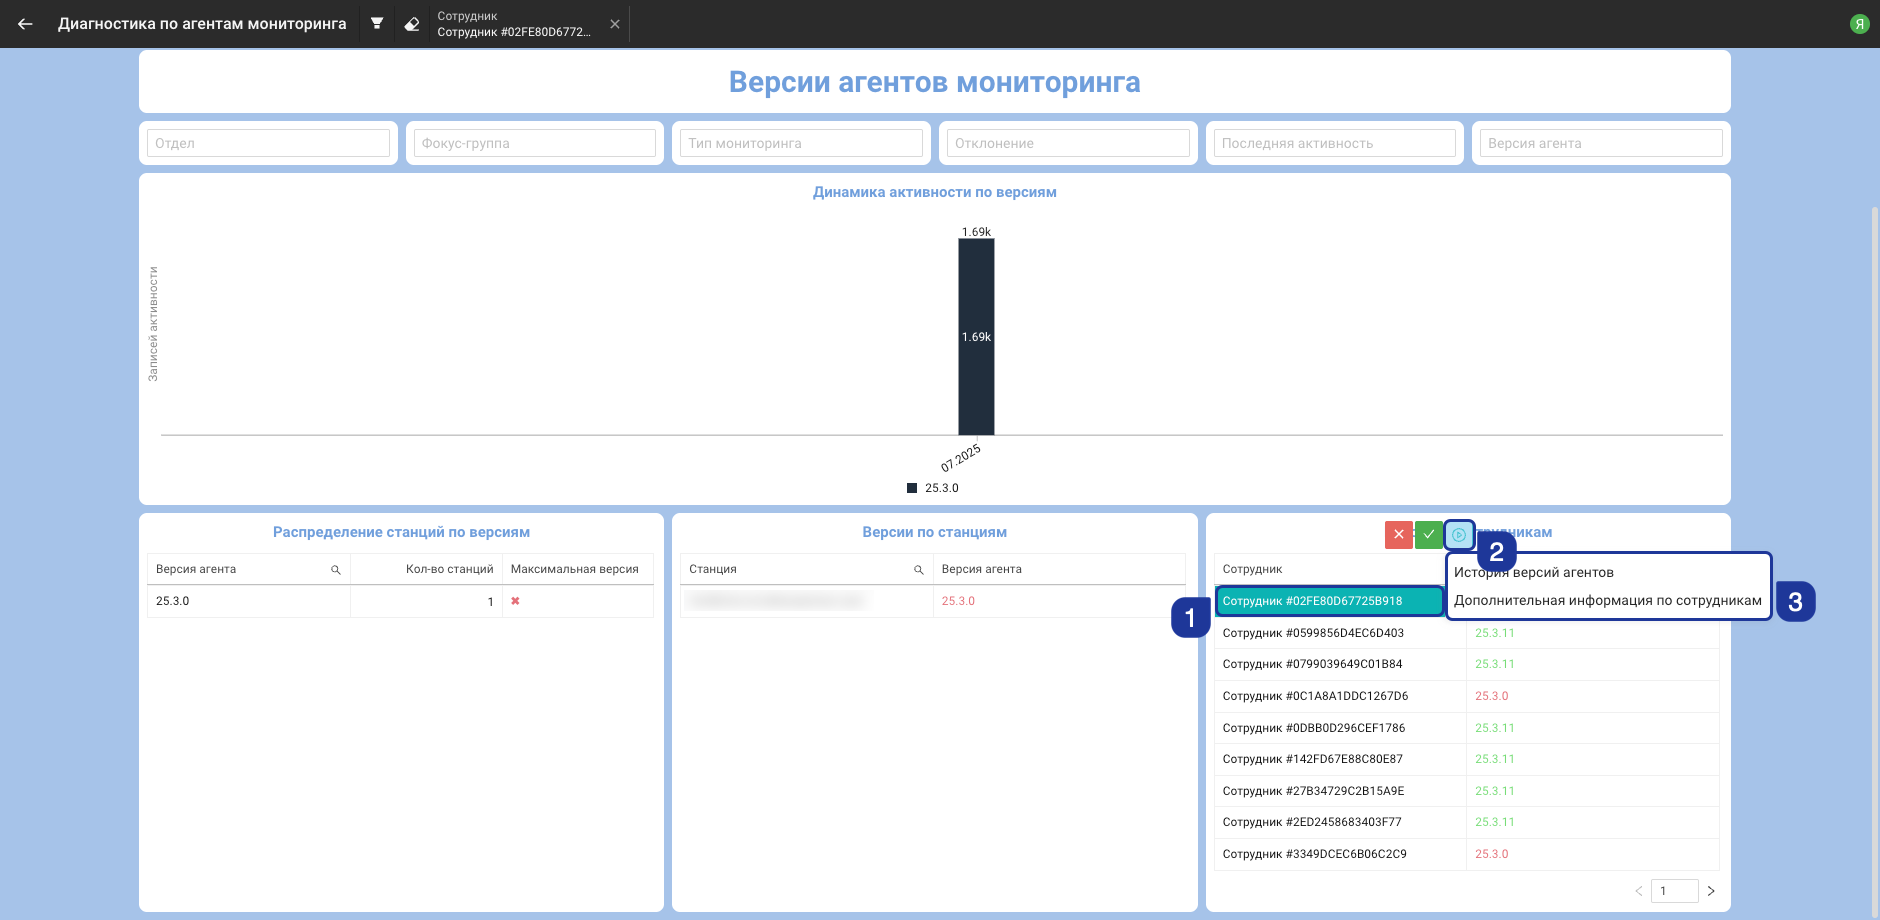Click the blue play-circle actions icon
Image resolution: width=1880 pixels, height=920 pixels.
1459,535
